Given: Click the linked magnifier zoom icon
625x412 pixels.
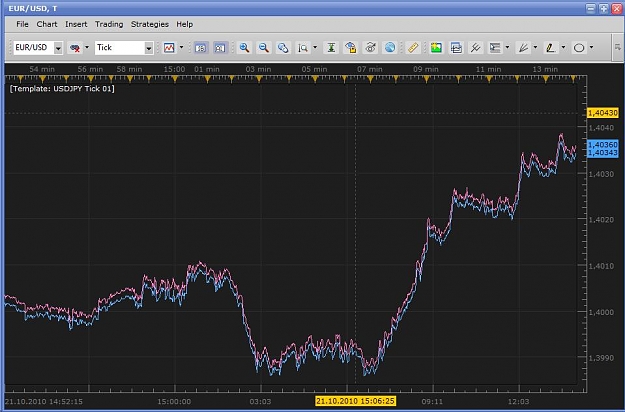Looking at the screenshot, I should 283,48.
